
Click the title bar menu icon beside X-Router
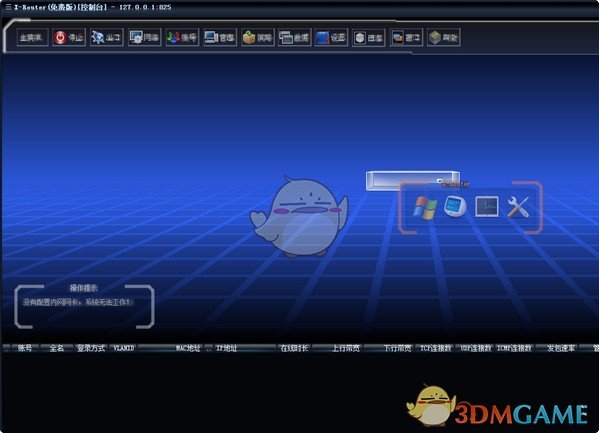pyautogui.click(x=8, y=7)
